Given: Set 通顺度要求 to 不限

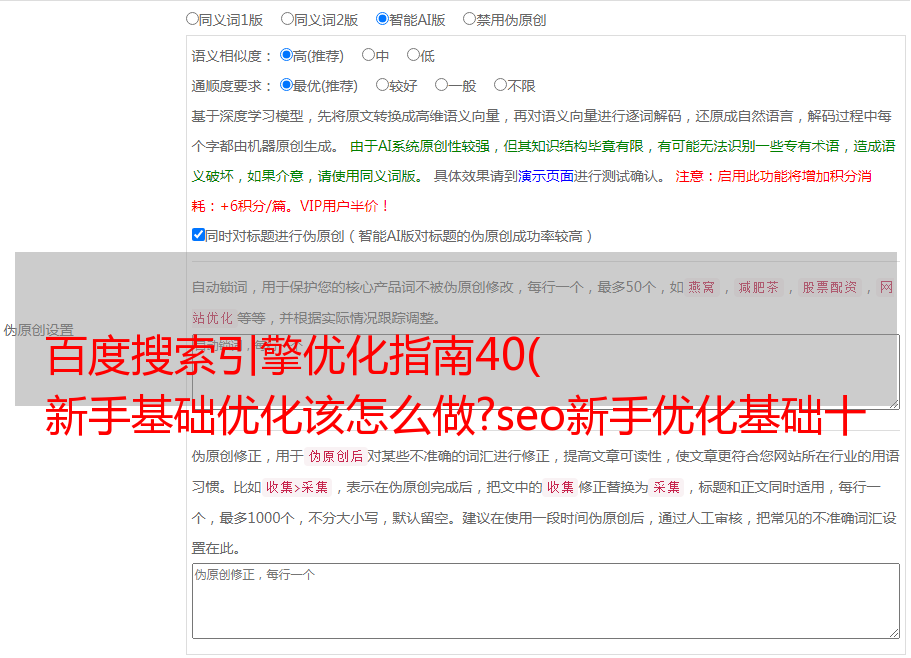Looking at the screenshot, I should pyautogui.click(x=500, y=85).
